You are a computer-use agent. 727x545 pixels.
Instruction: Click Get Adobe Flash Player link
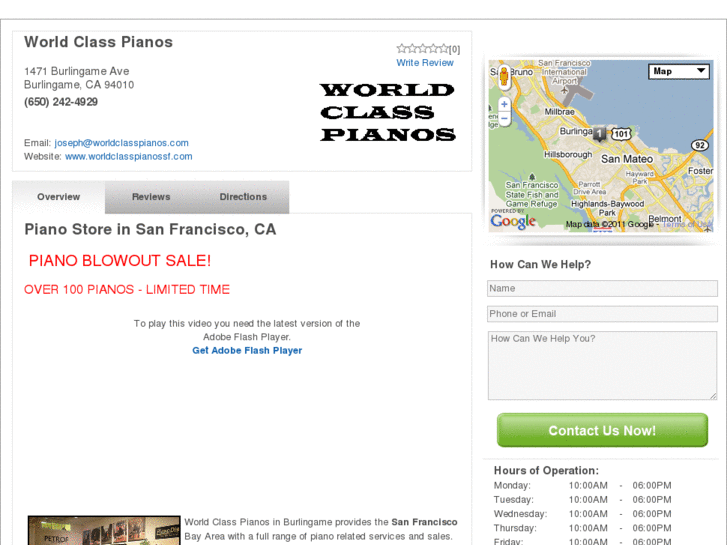[247, 351]
